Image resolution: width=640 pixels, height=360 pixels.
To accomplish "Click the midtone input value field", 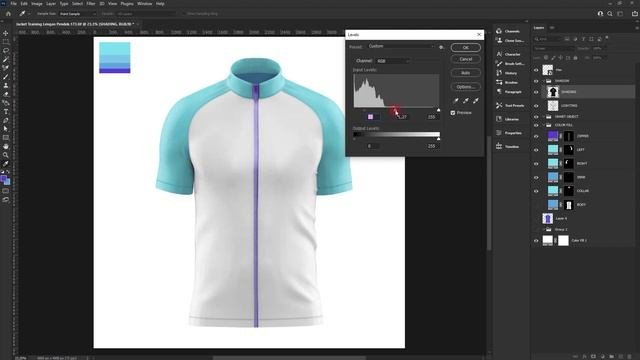I will 402,117.
